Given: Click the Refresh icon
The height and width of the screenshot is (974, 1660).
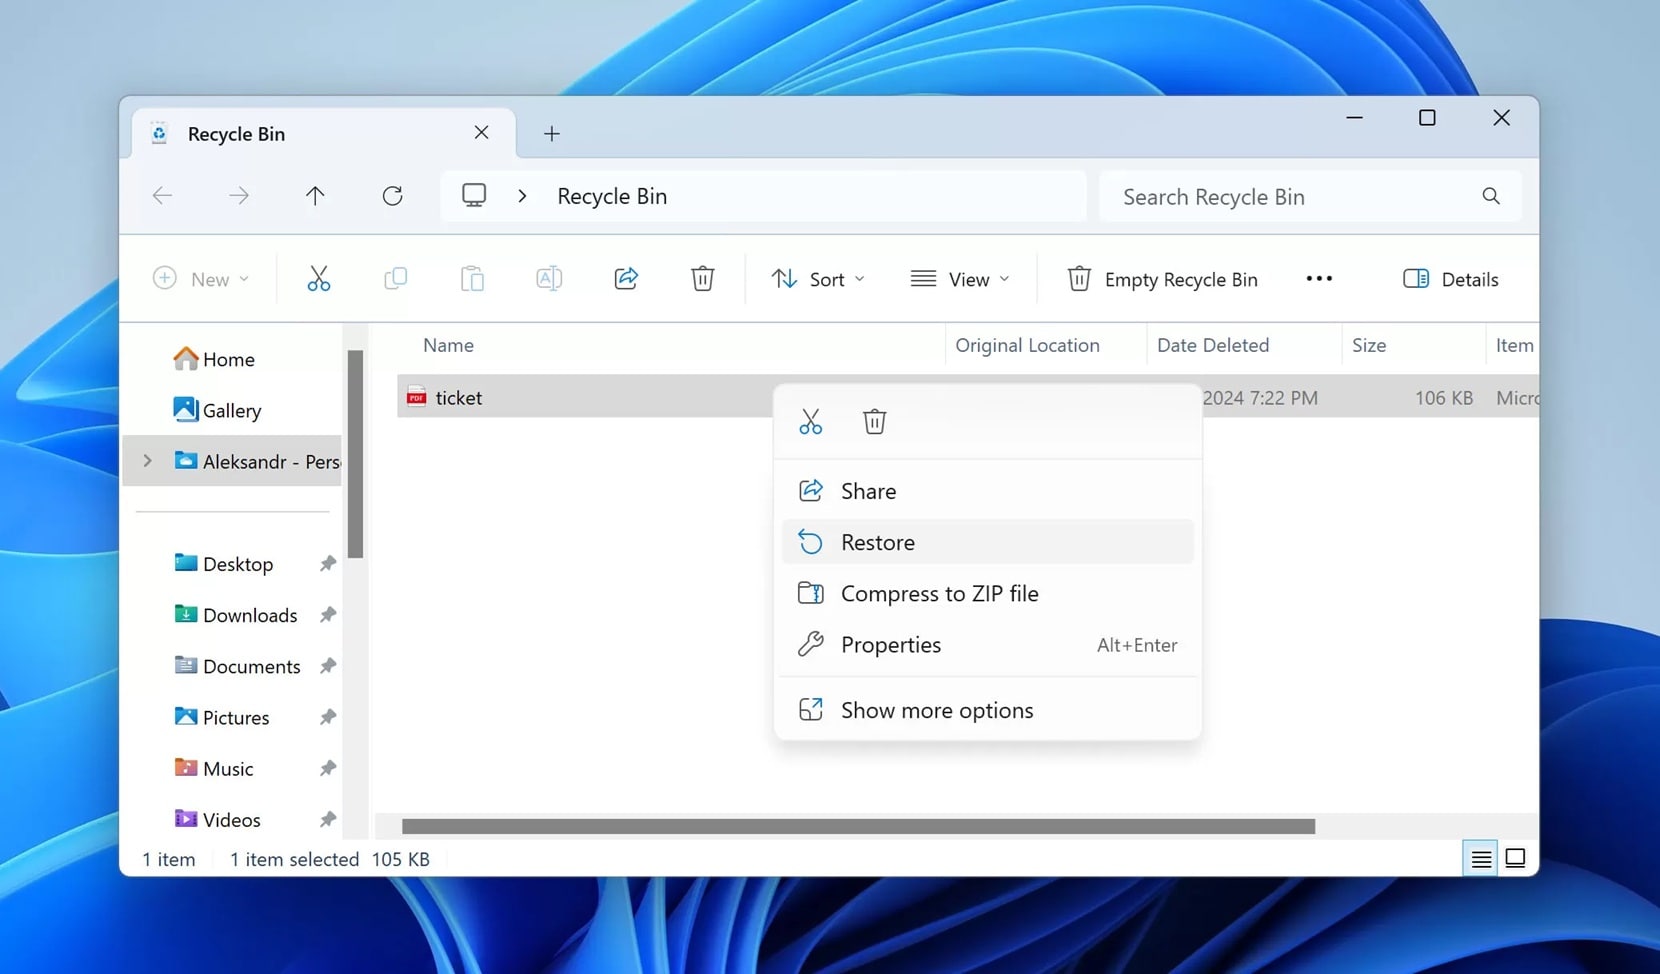Looking at the screenshot, I should coord(392,196).
